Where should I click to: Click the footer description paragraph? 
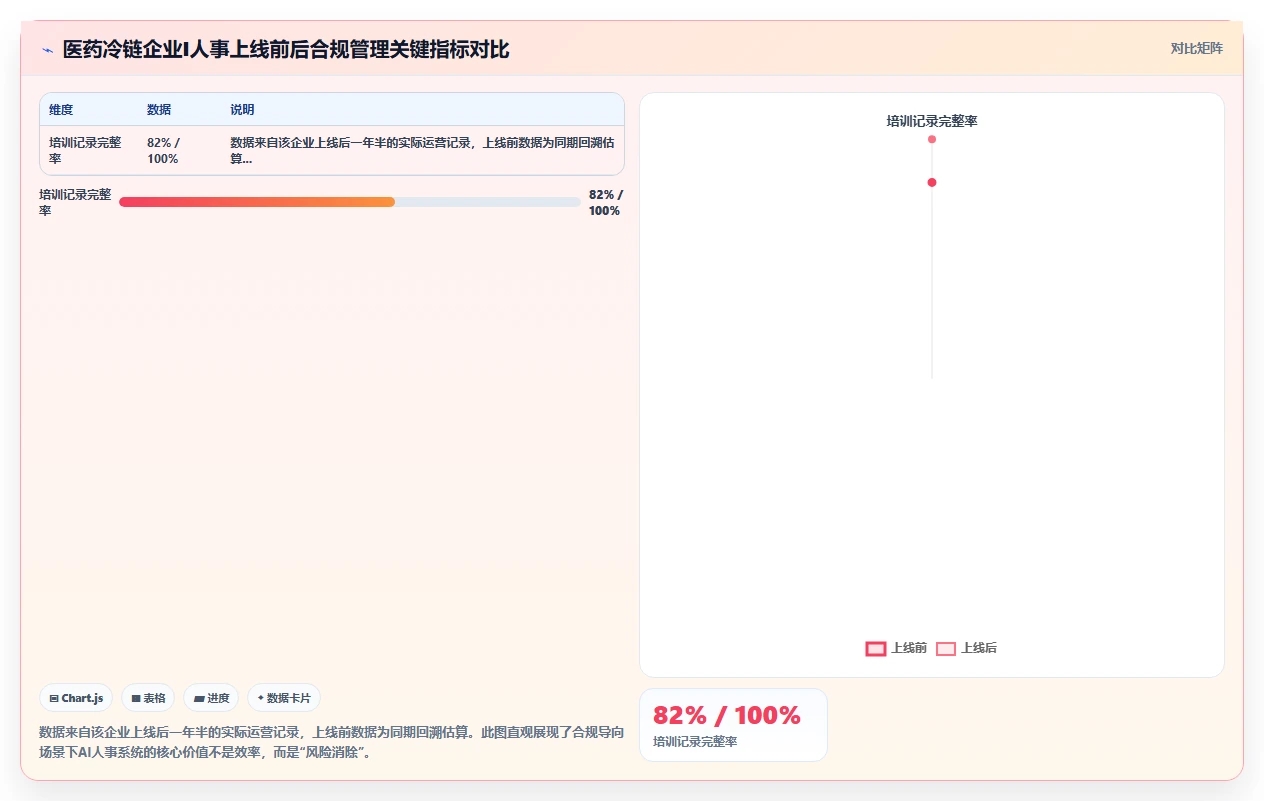tap(331, 743)
